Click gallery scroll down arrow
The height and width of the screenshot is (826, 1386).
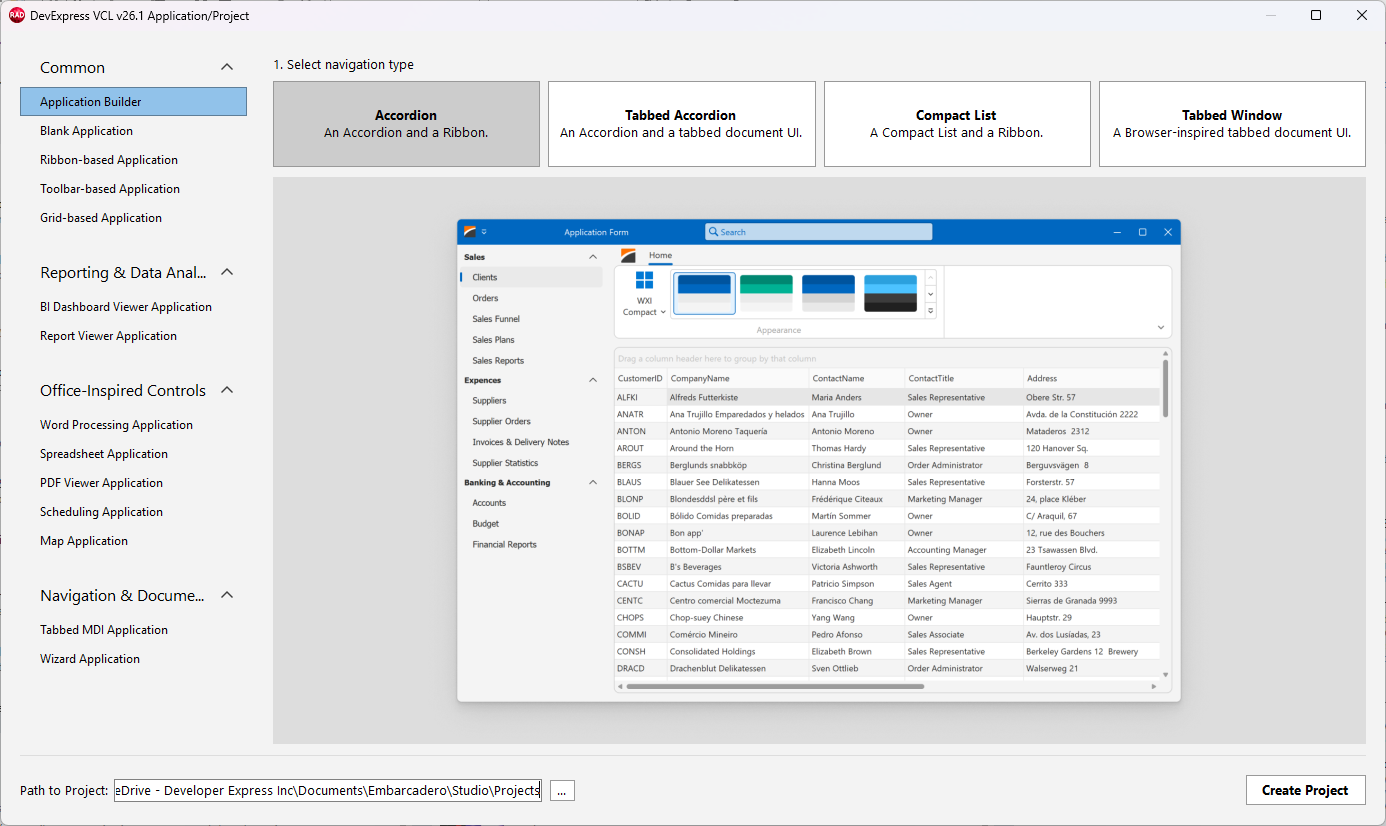click(x=931, y=294)
